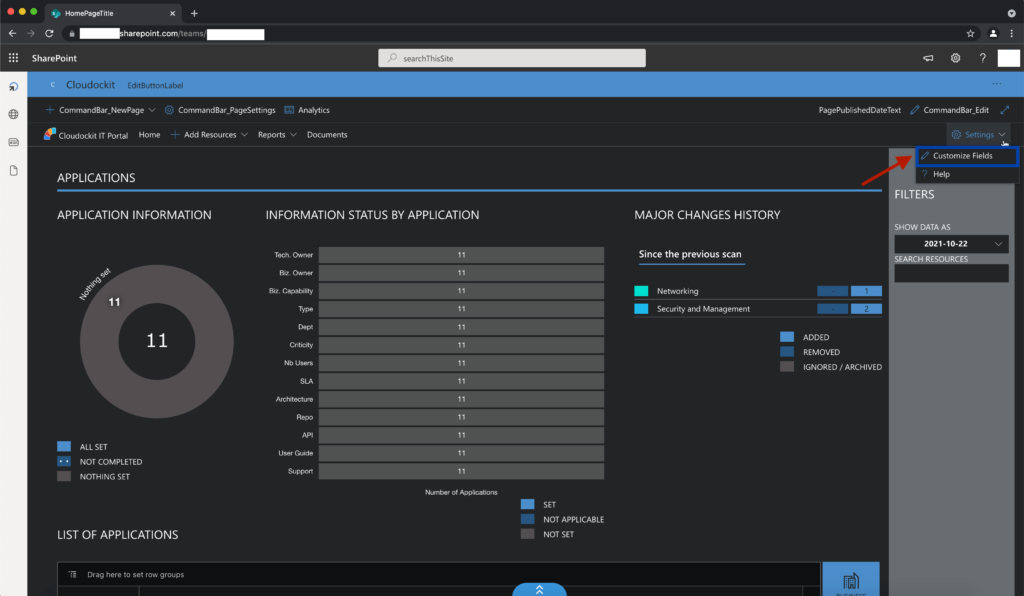Click the PagePublishedDateText label
1024x596 pixels.
tap(859, 110)
